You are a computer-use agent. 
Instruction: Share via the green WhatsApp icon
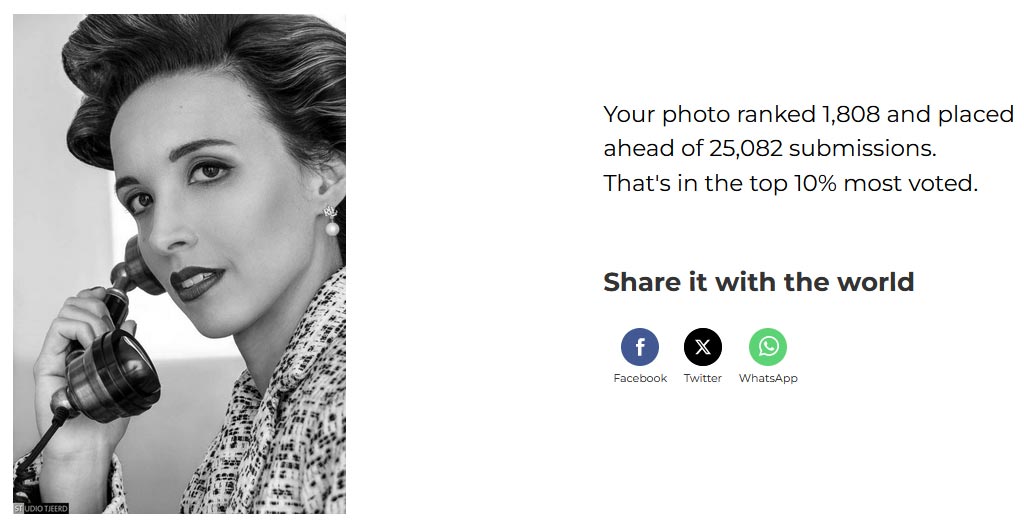tap(768, 346)
